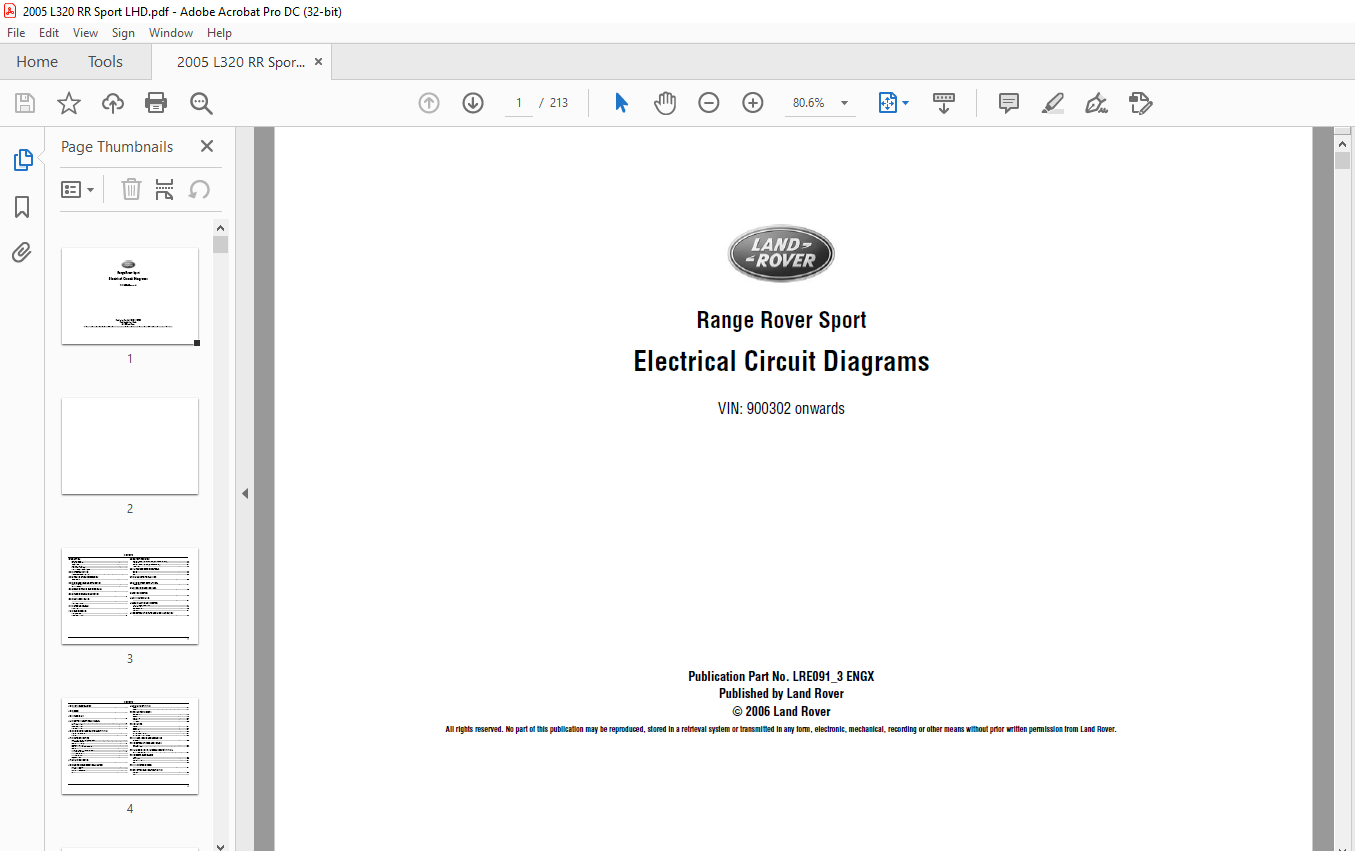
Task: Open the Attachments paperclip pane
Action: pos(22,252)
